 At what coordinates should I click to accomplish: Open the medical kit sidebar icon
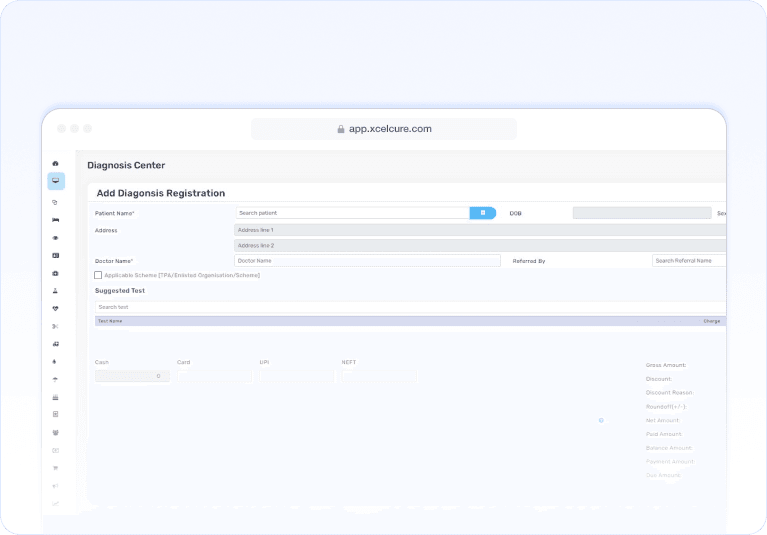(x=55, y=273)
